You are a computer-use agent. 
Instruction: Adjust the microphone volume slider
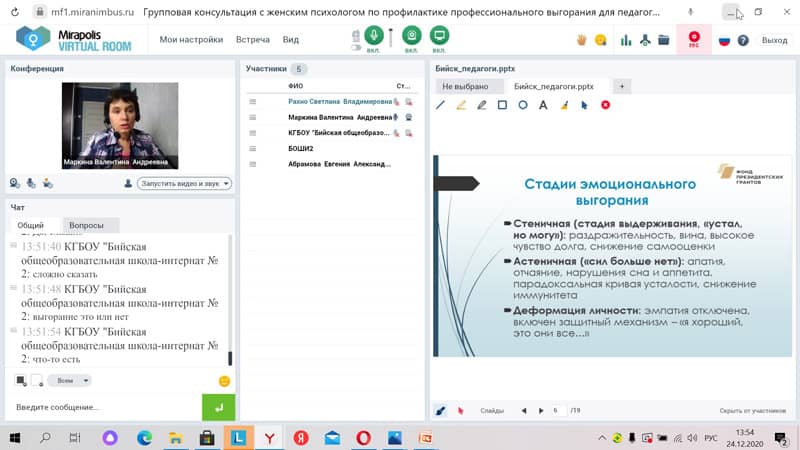coord(391,38)
